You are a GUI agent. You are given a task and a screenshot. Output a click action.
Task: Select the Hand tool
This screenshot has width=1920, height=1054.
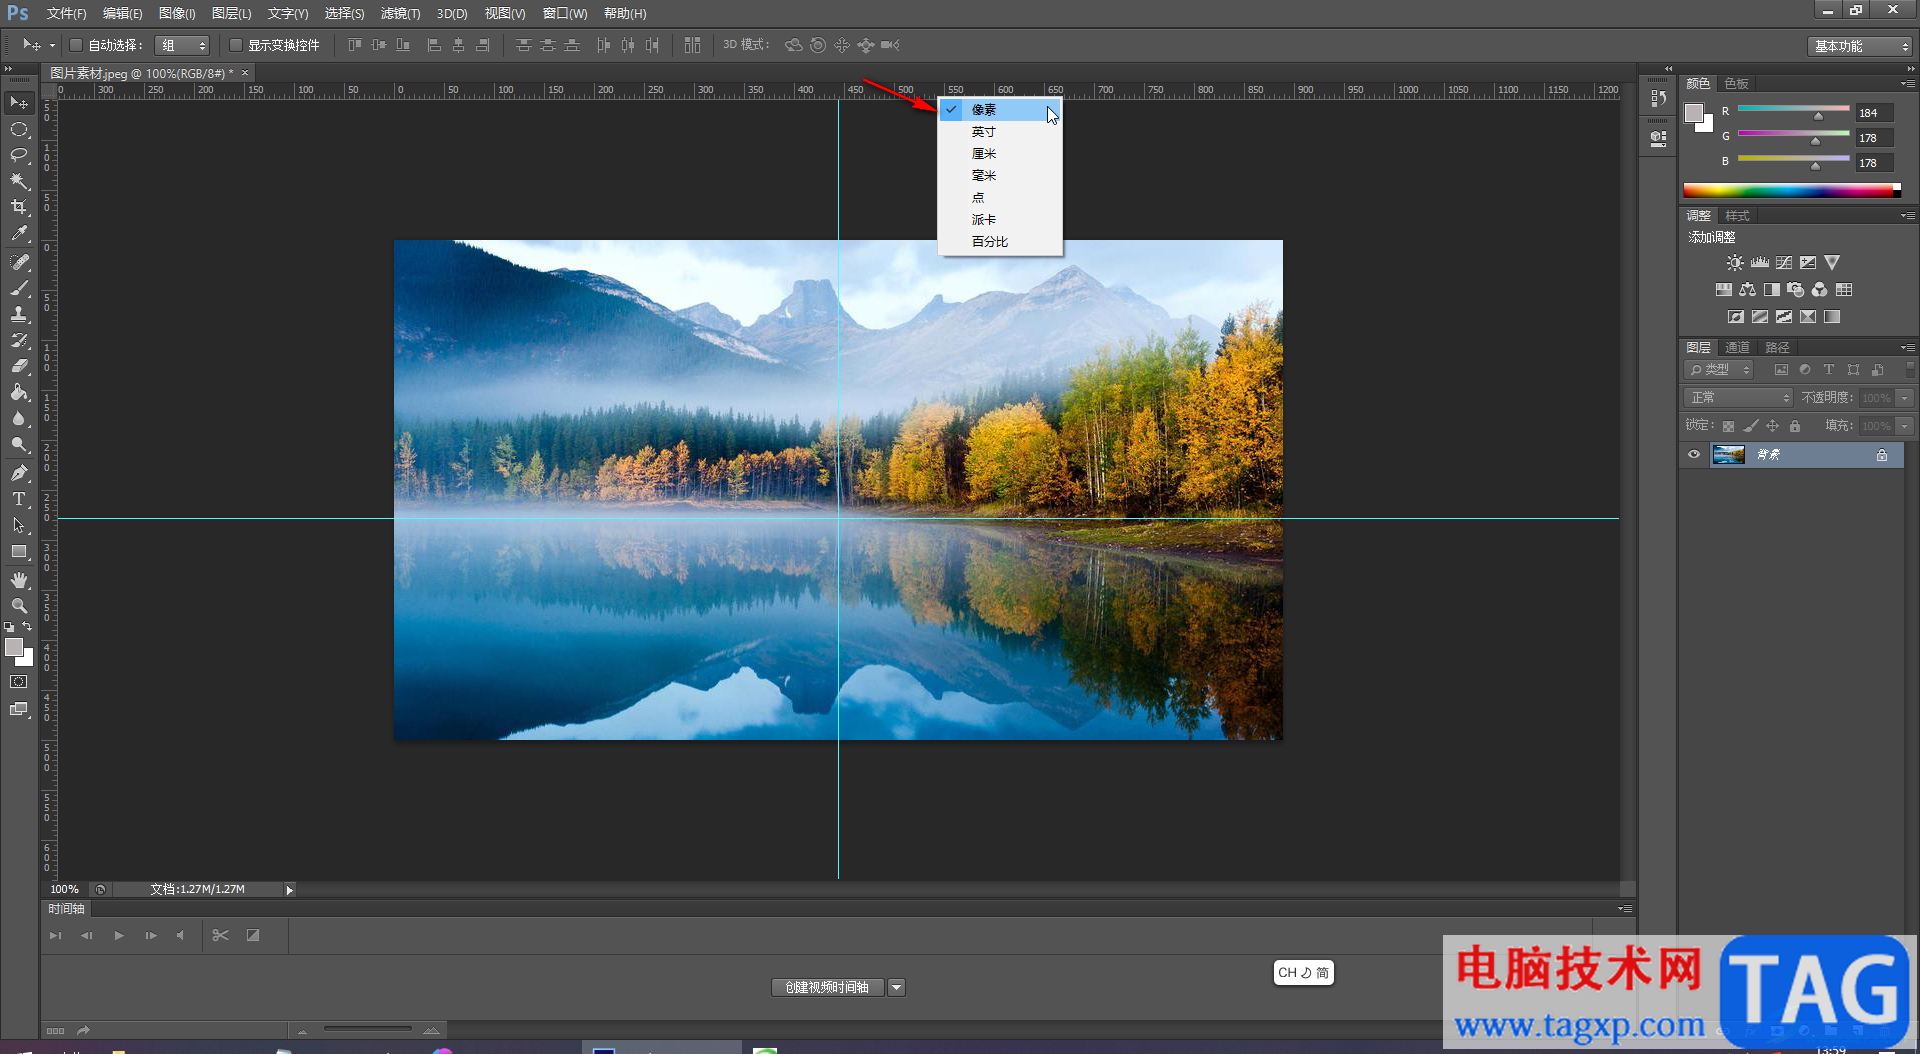pyautogui.click(x=19, y=579)
